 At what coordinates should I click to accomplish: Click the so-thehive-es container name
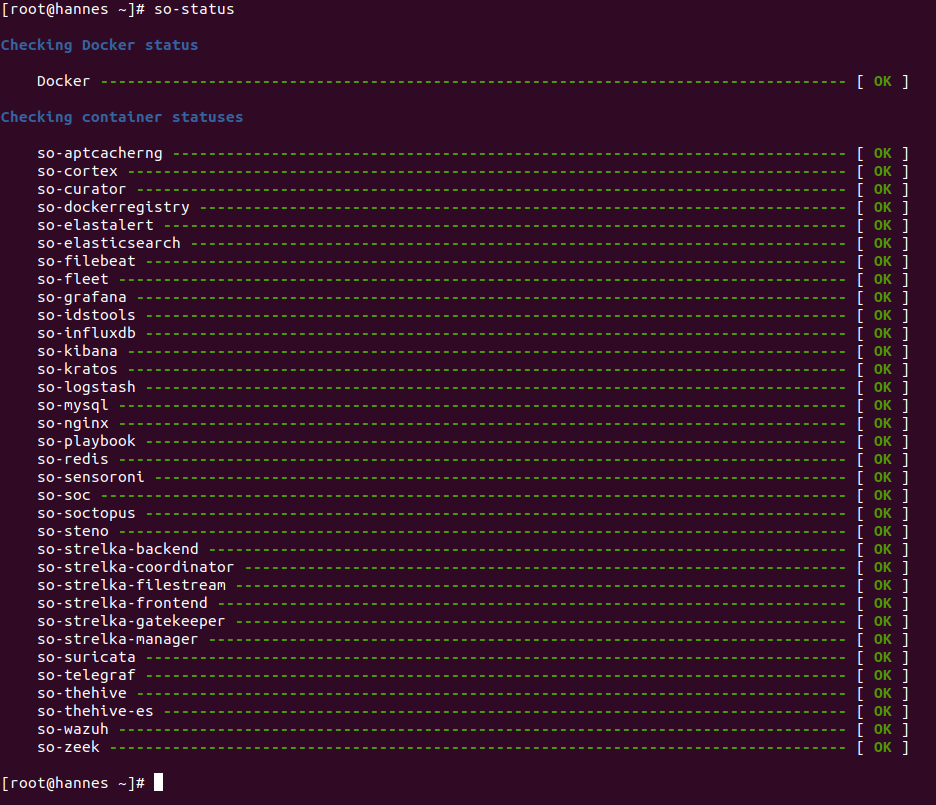point(95,711)
